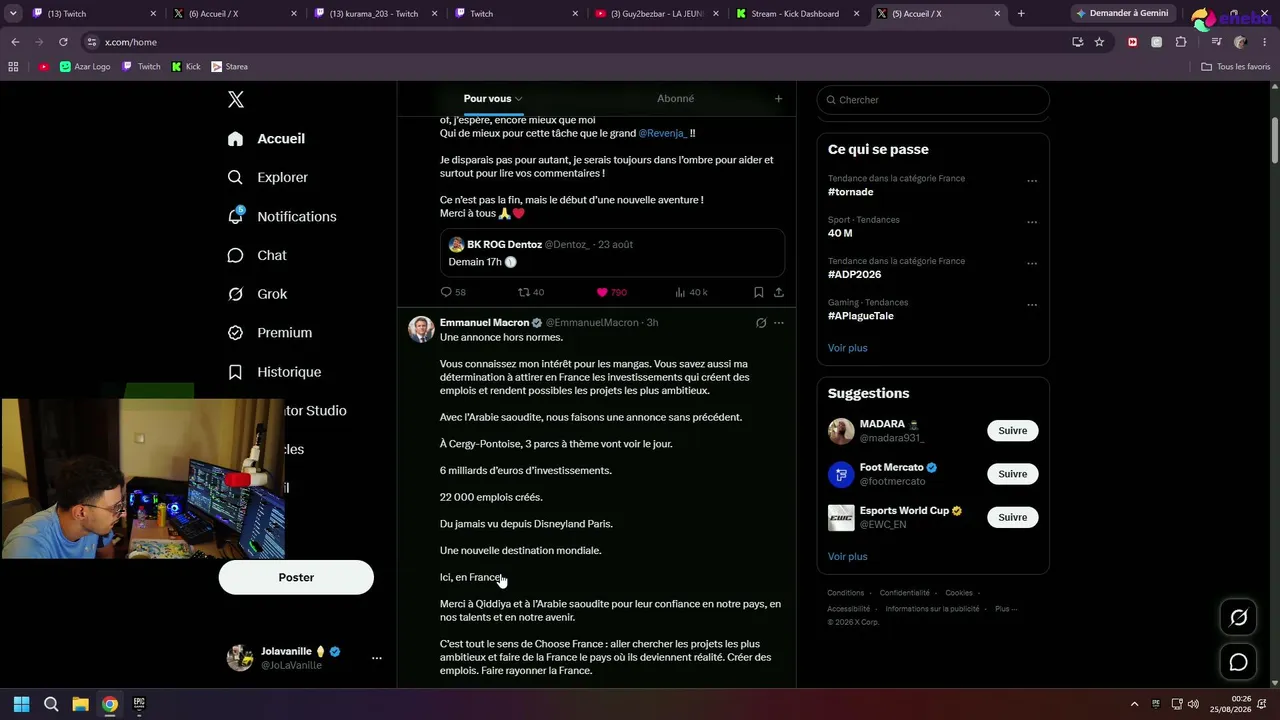Image resolution: width=1280 pixels, height=720 pixels.
Task: Open Tous les favoris folder
Action: (1236, 67)
